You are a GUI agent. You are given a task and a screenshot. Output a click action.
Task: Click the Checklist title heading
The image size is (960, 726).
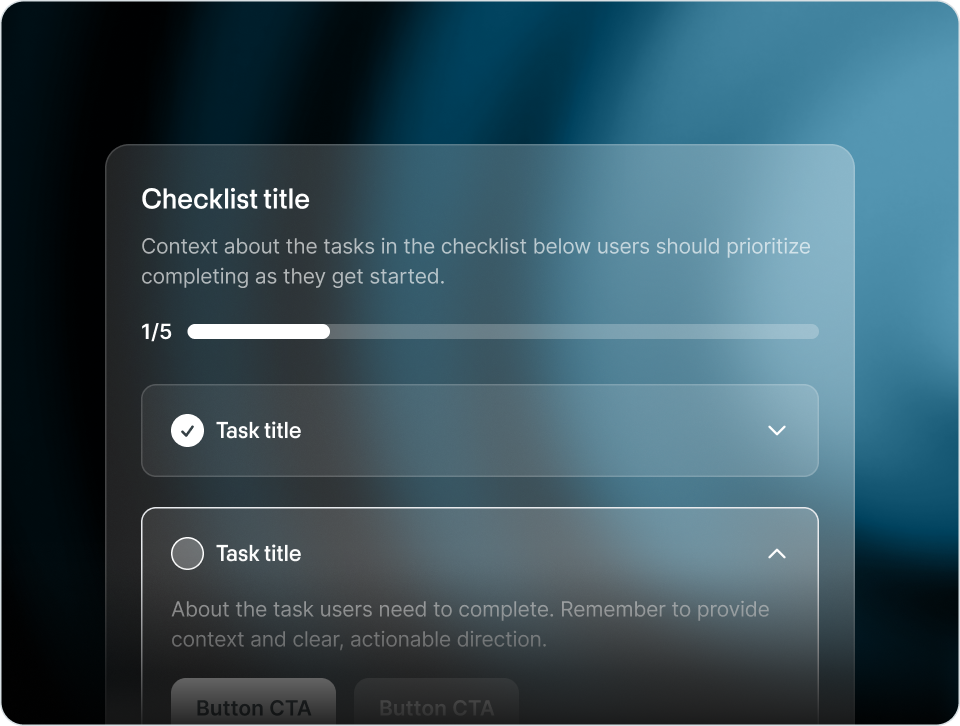[225, 200]
